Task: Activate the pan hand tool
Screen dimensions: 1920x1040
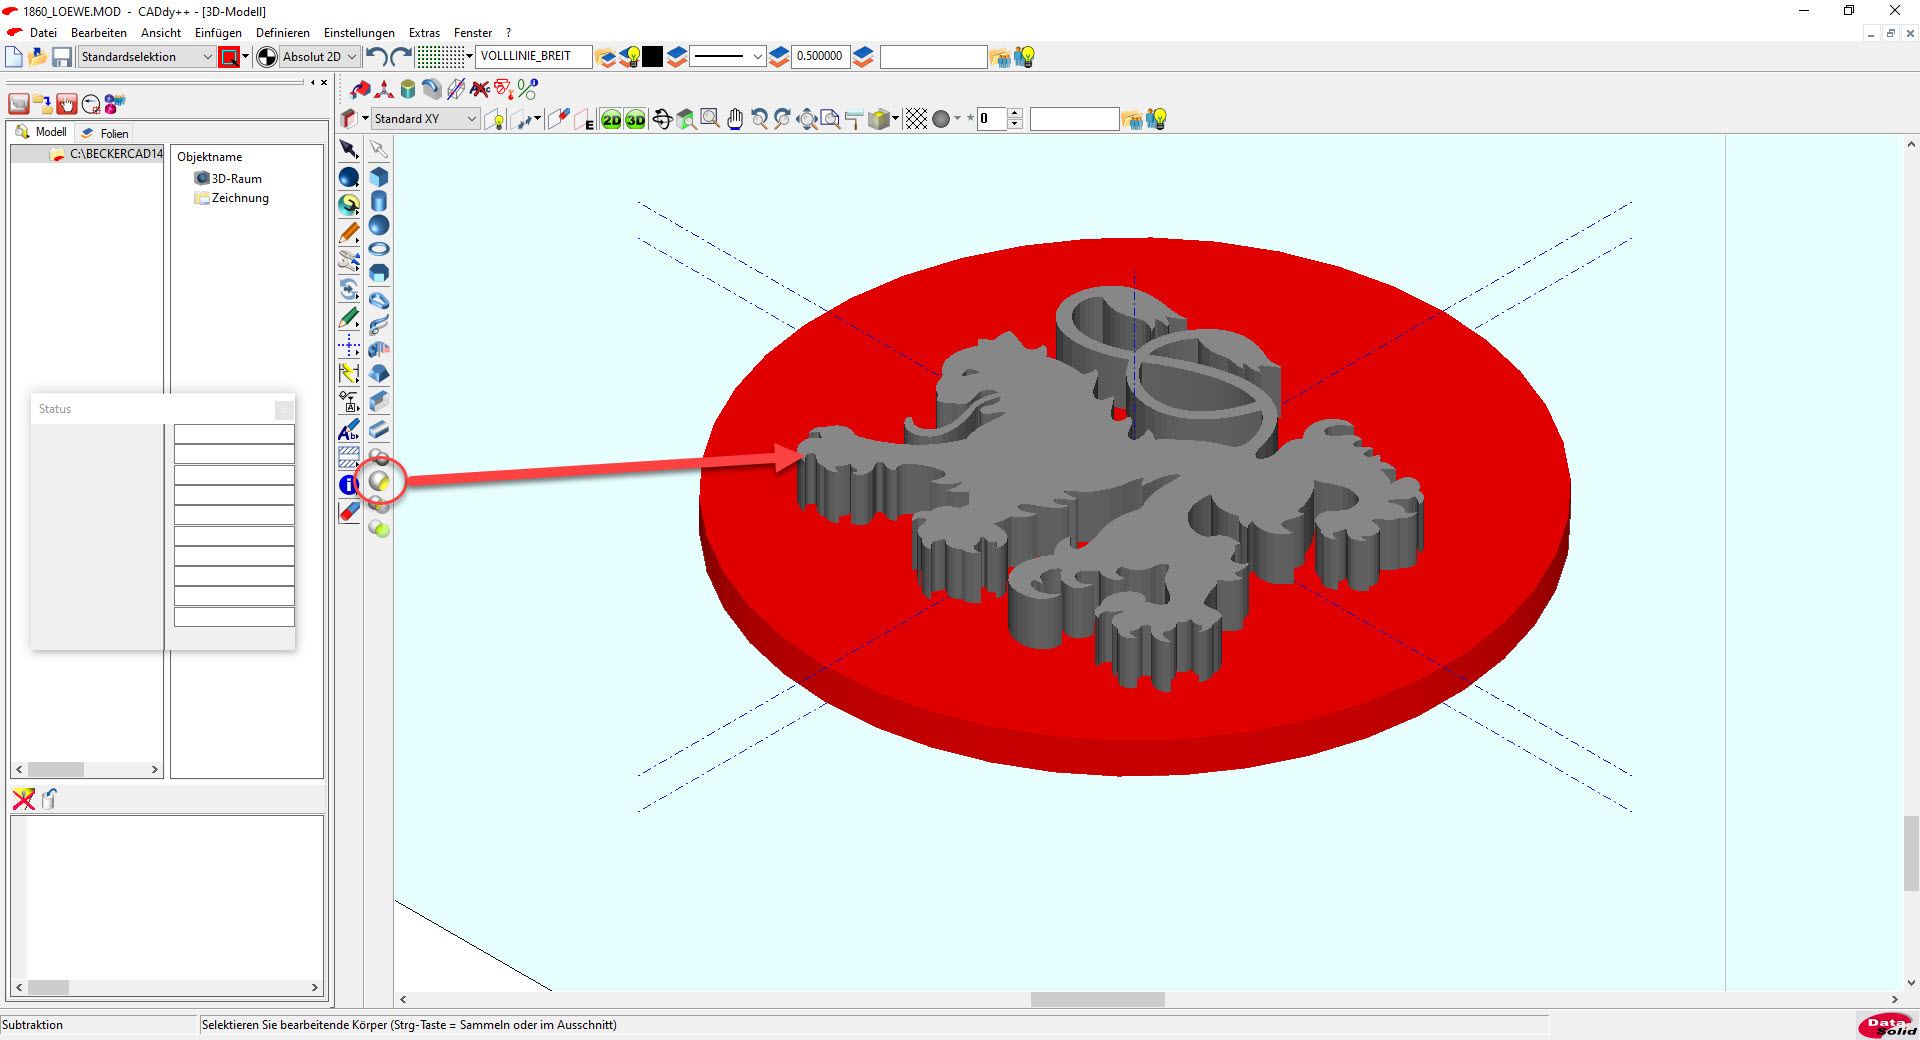Action: click(735, 119)
